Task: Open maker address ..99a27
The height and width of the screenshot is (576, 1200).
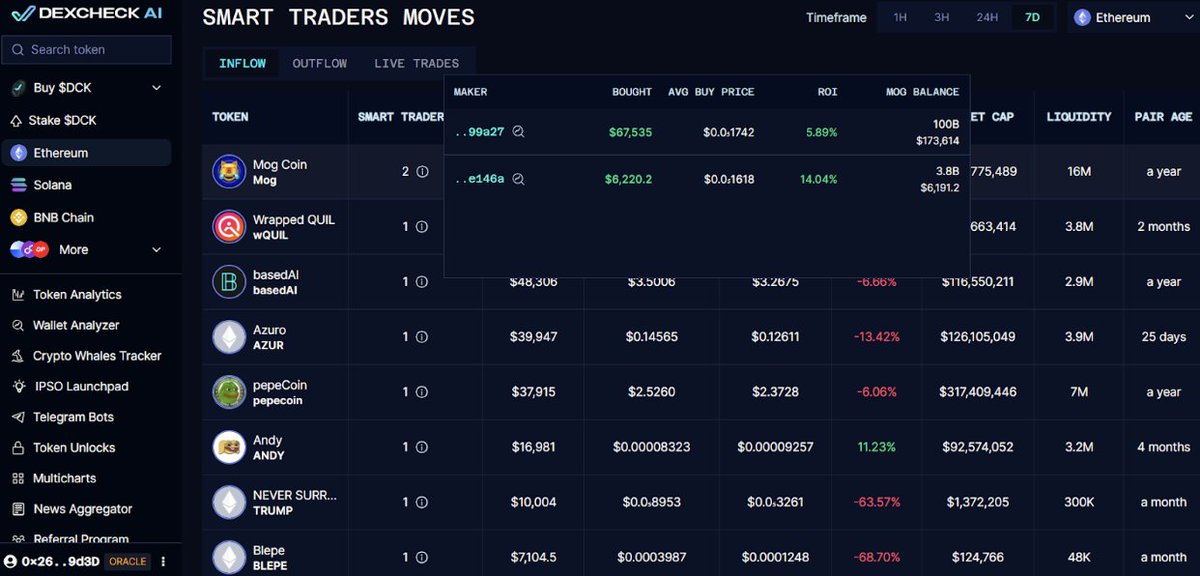Action: pyautogui.click(x=480, y=132)
